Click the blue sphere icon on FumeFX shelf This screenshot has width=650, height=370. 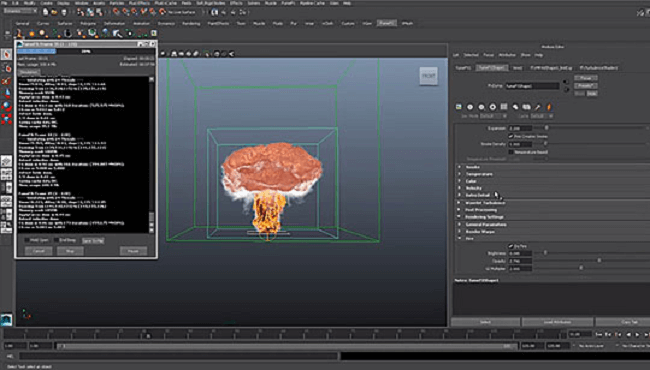click(x=105, y=33)
